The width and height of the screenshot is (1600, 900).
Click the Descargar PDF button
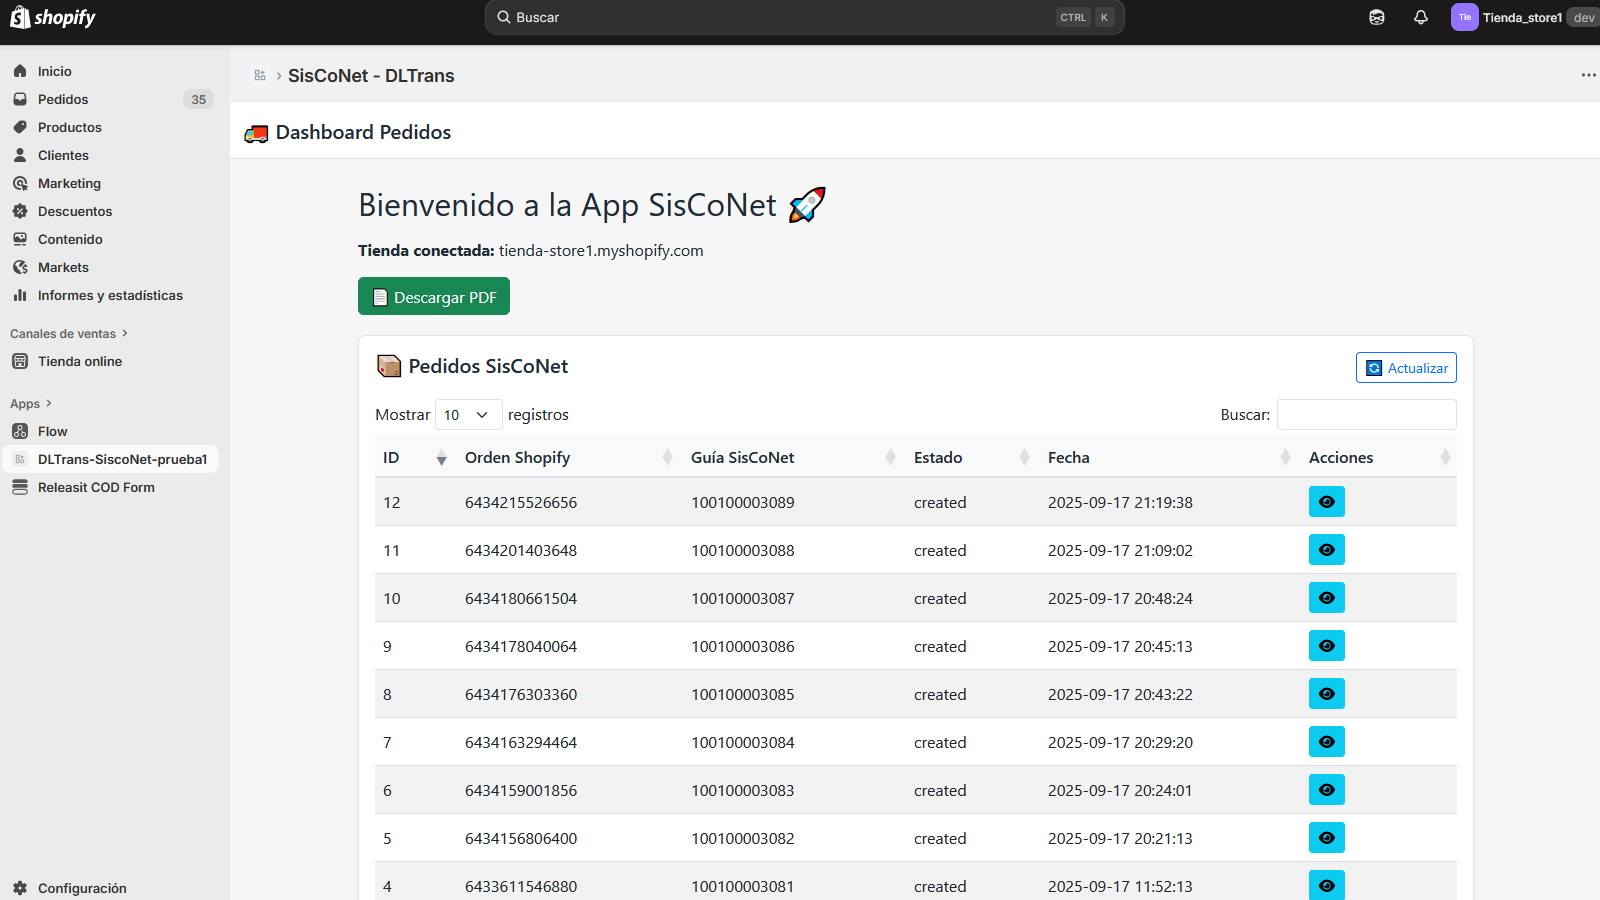(434, 297)
